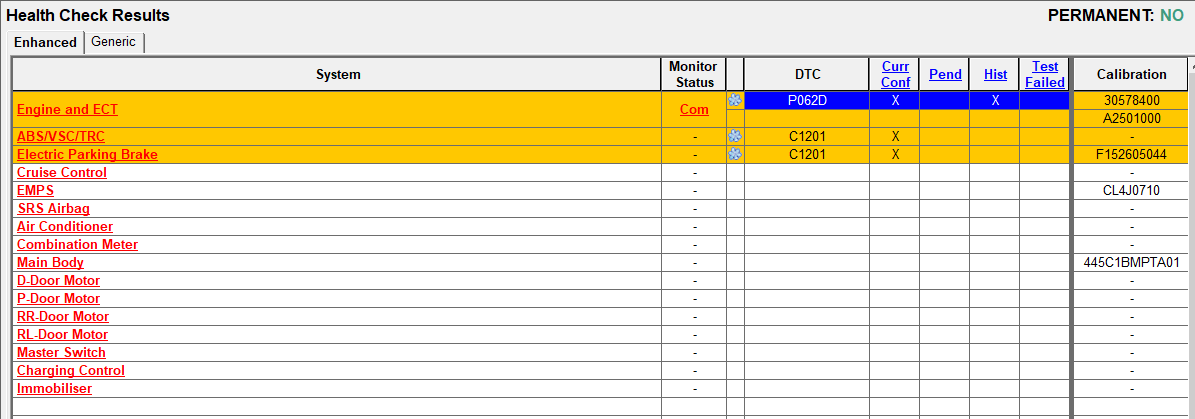Click the table scroll up arrow

point(1191,64)
